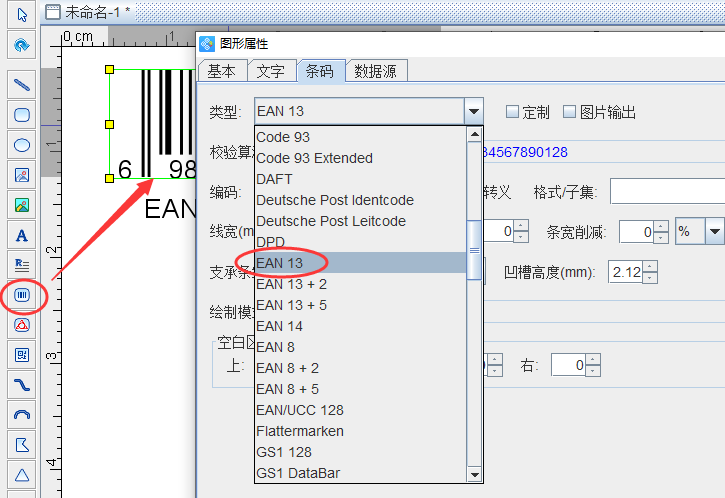Screen dimensions: 725x498
Task: Collapse the 类型 dropdown arrow
Action: [473, 111]
